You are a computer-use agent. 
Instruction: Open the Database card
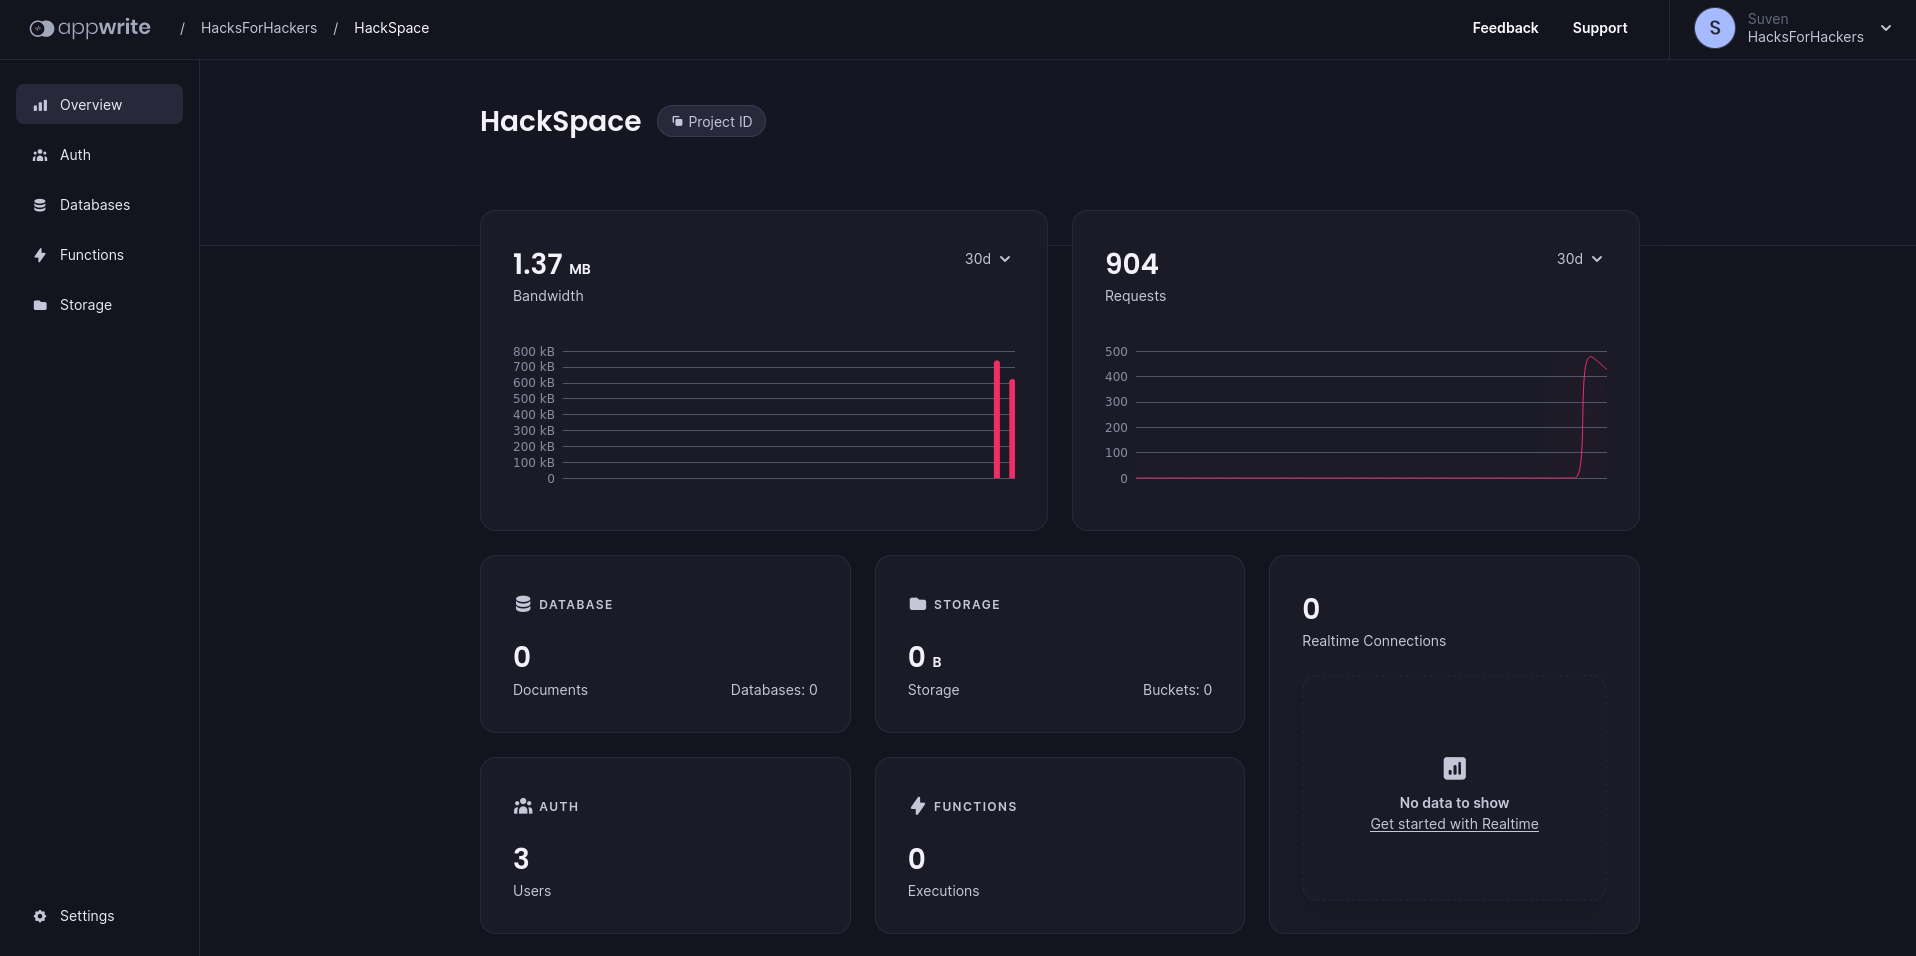point(665,644)
